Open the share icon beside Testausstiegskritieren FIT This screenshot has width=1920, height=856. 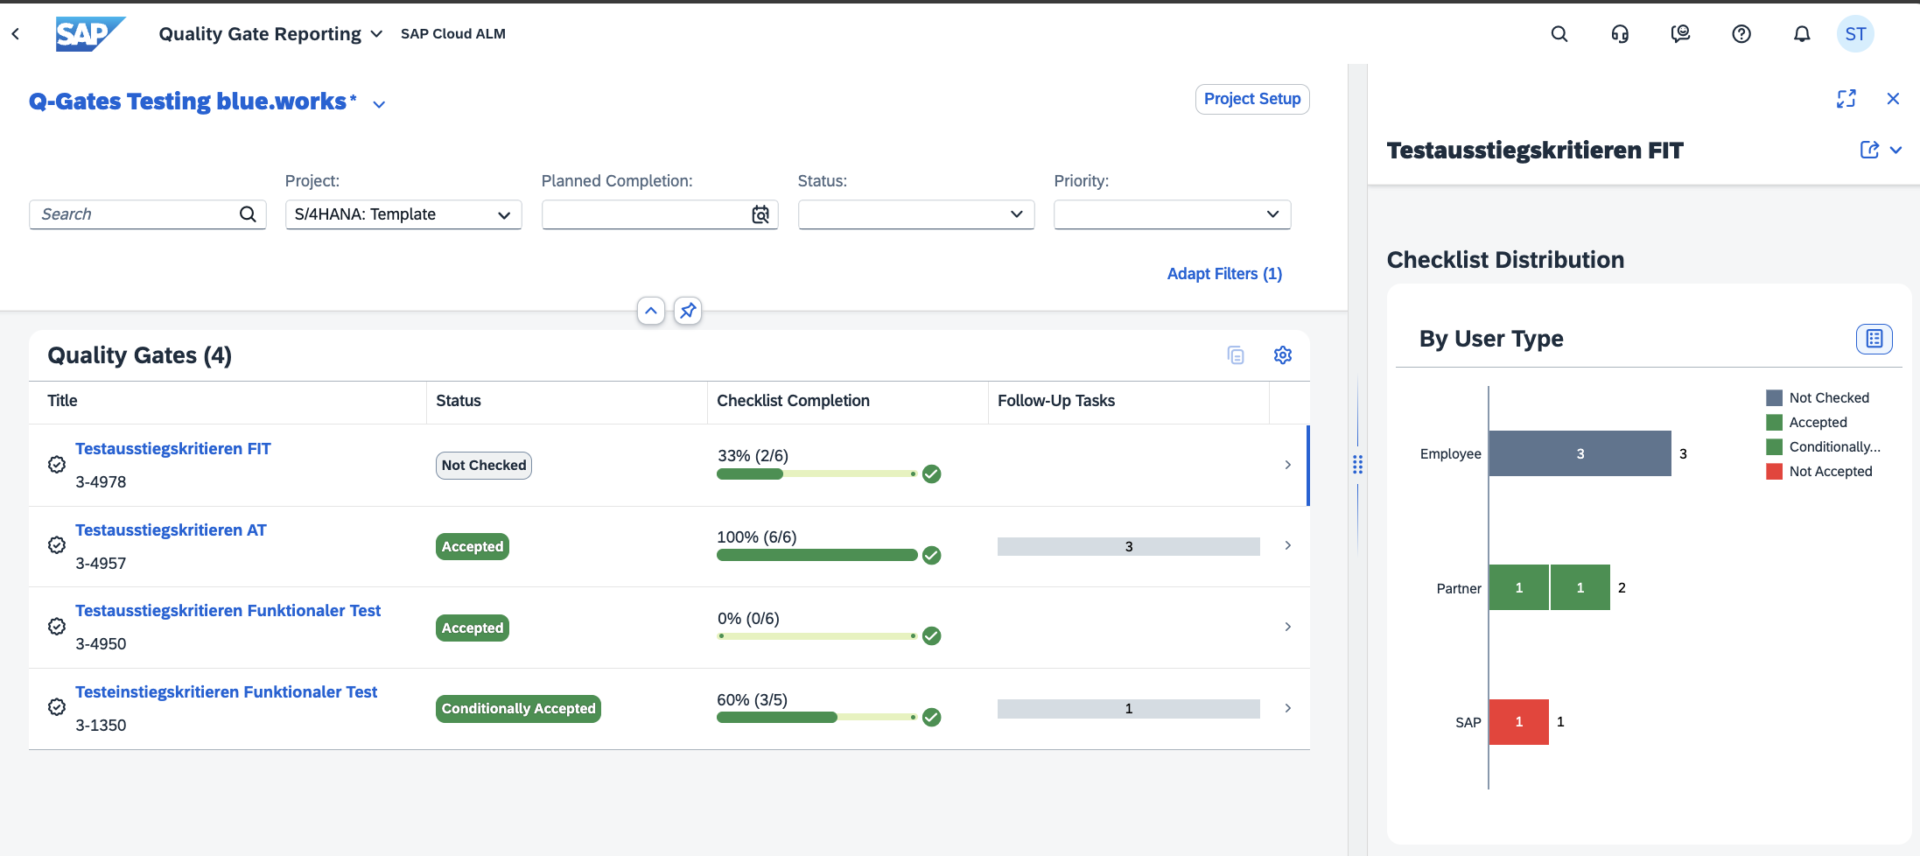click(1869, 150)
